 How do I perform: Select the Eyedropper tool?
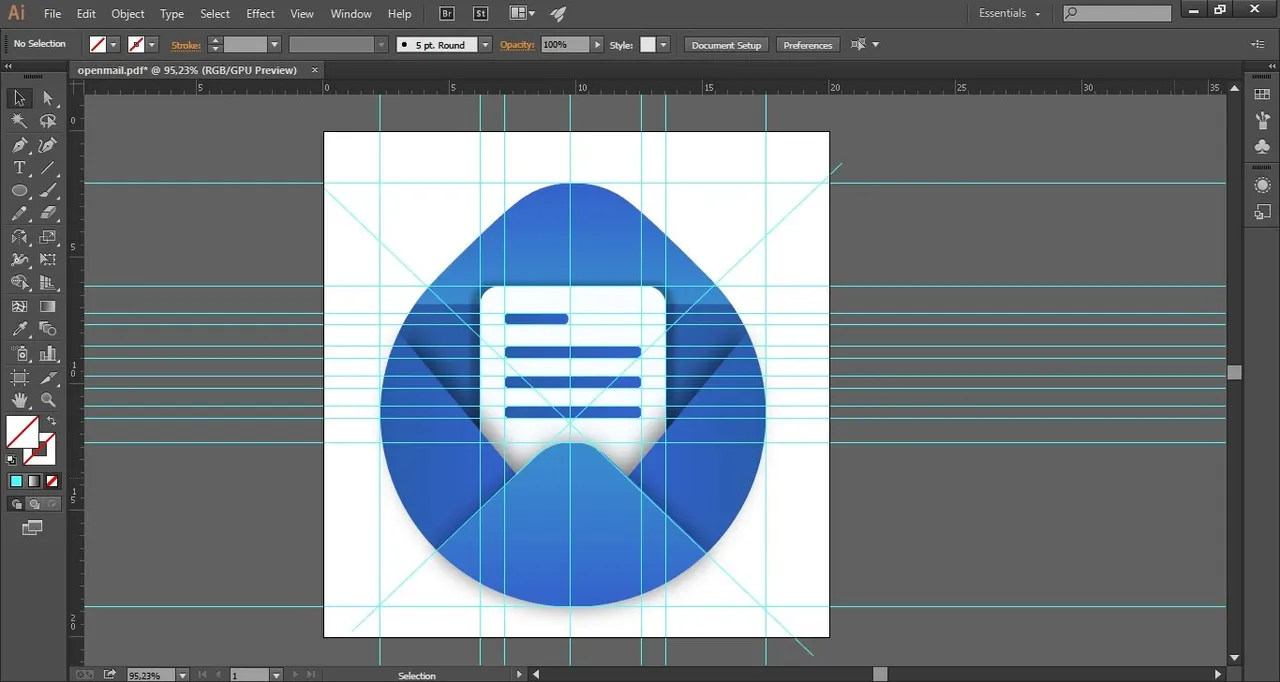click(x=19, y=329)
